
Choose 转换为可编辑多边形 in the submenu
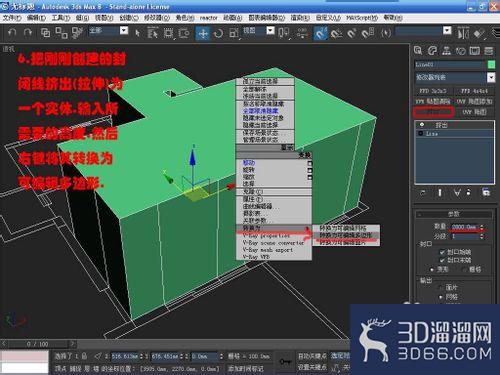coord(346,235)
